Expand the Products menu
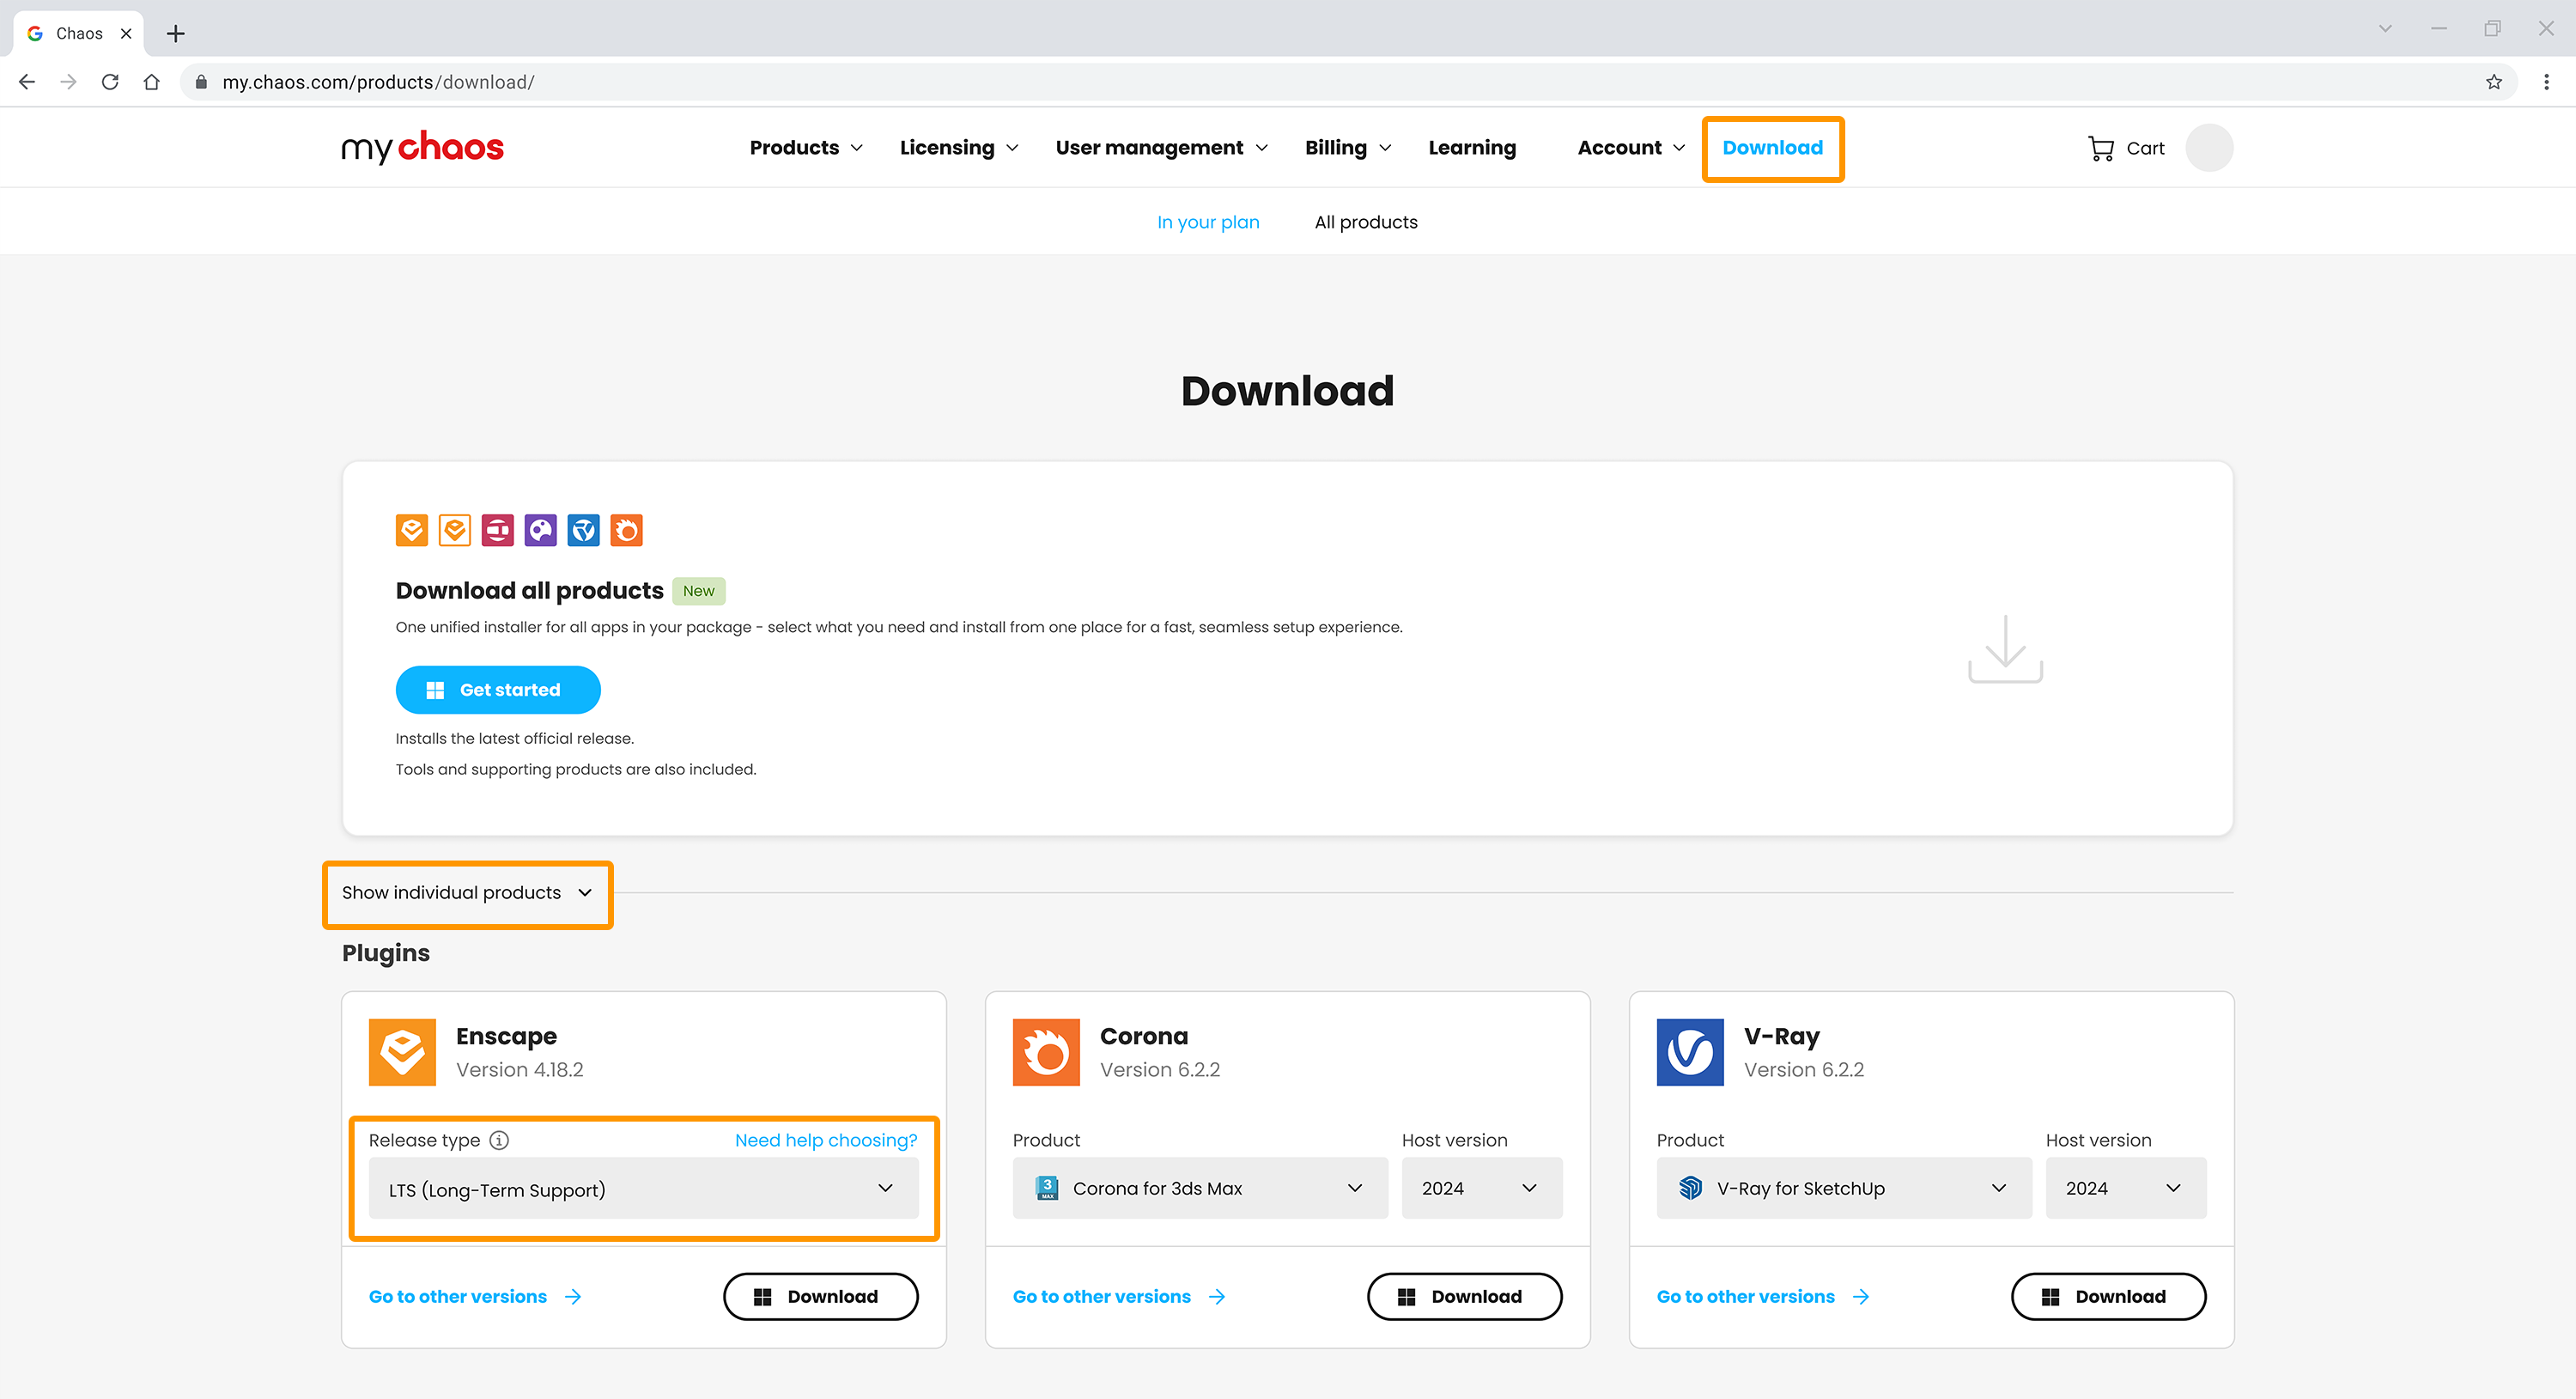Viewport: 2576px width, 1399px height. point(806,148)
